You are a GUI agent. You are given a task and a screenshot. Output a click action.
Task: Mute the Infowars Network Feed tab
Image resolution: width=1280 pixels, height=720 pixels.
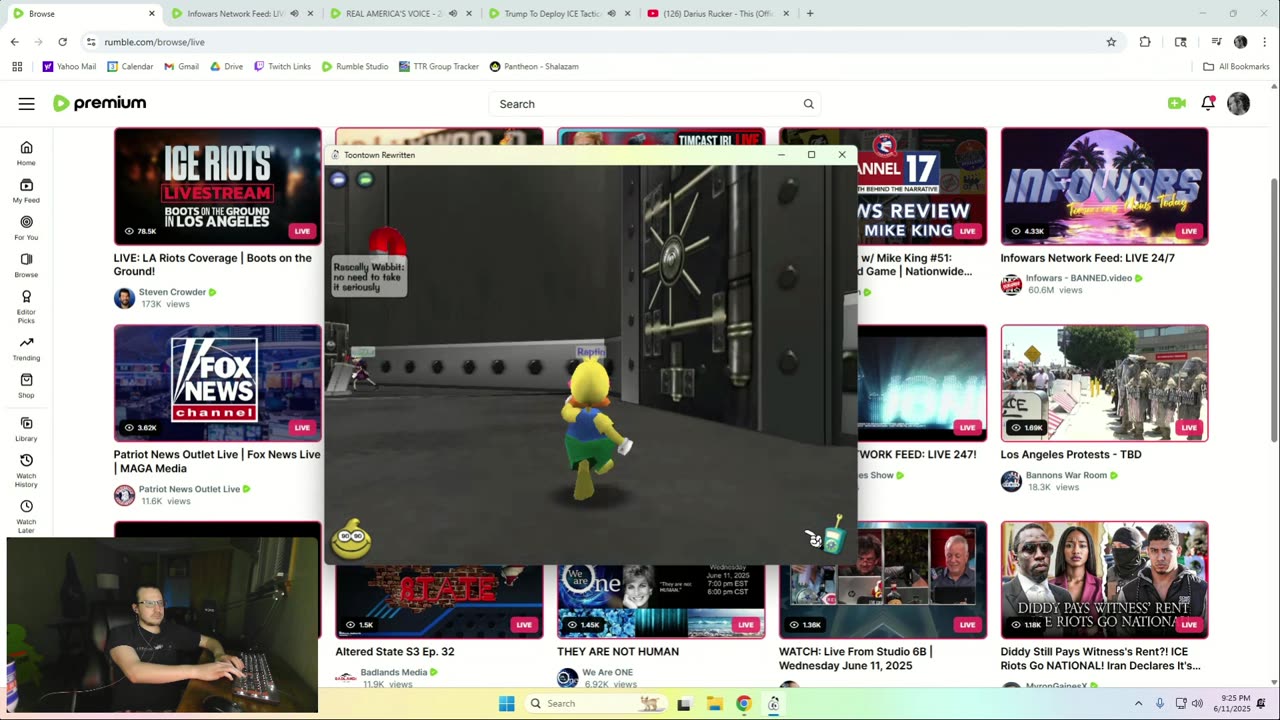tap(294, 14)
